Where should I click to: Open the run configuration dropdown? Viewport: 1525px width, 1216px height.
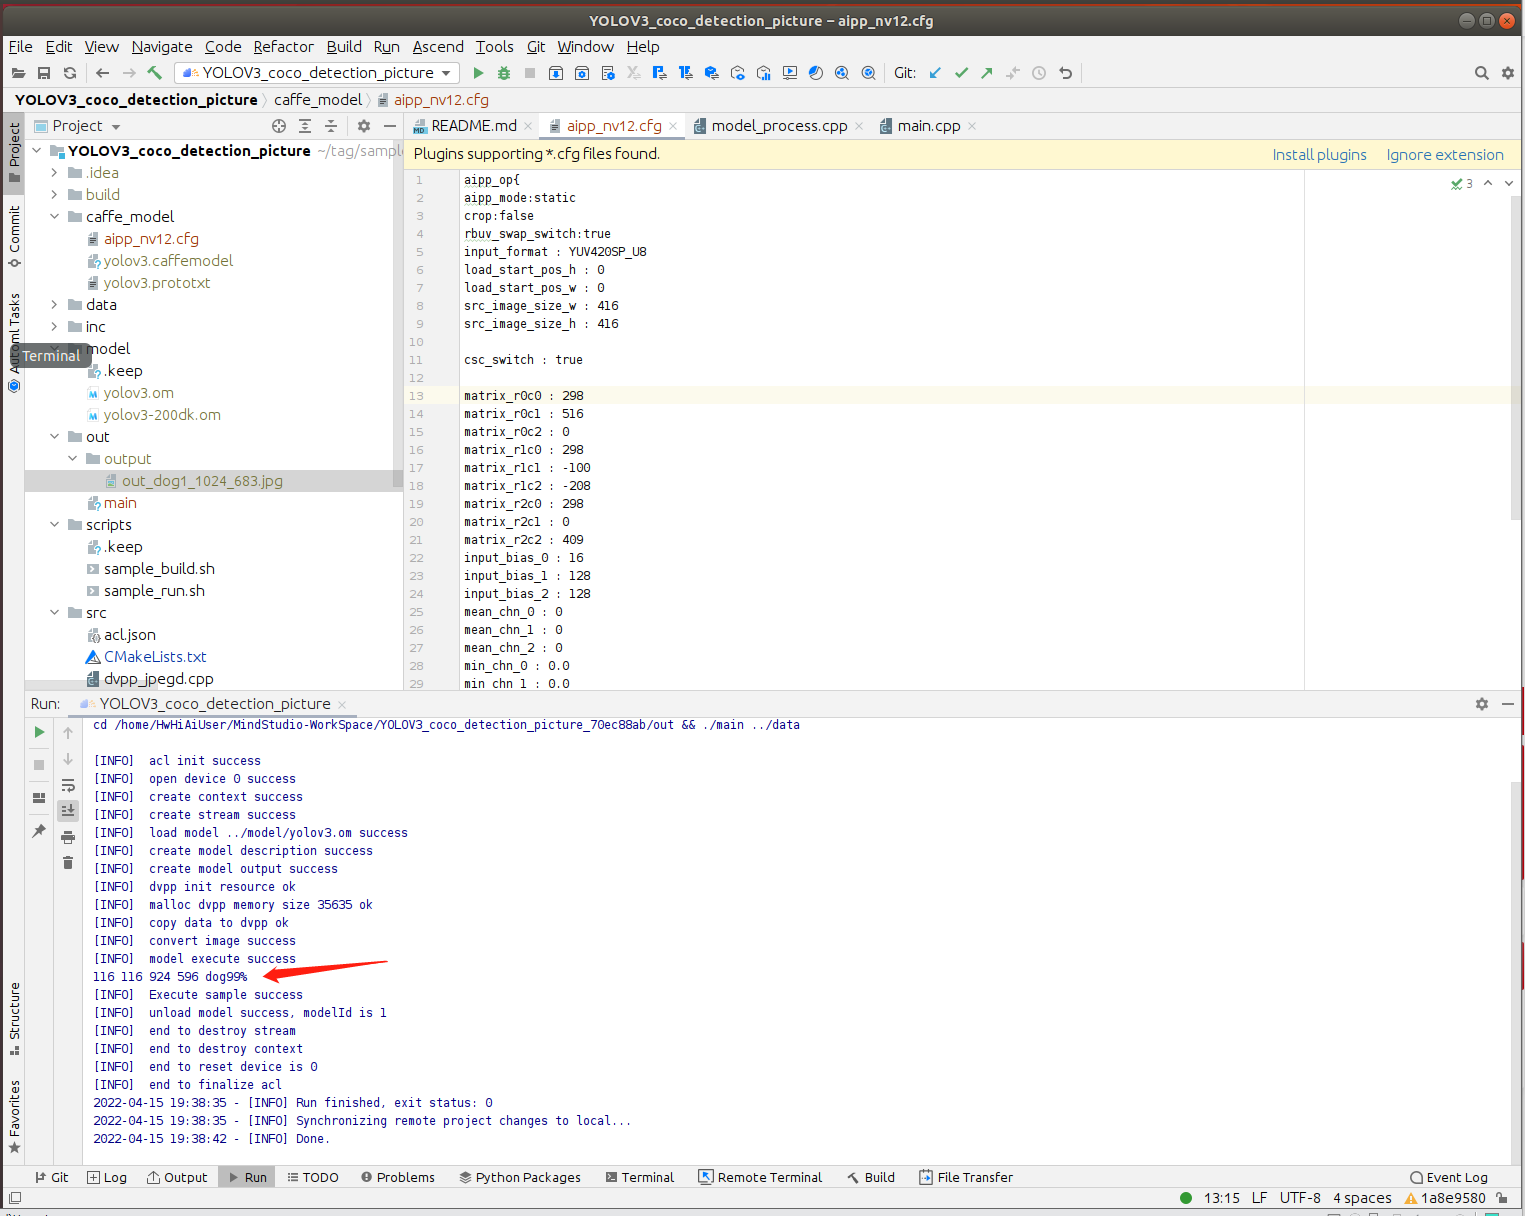pyautogui.click(x=318, y=73)
